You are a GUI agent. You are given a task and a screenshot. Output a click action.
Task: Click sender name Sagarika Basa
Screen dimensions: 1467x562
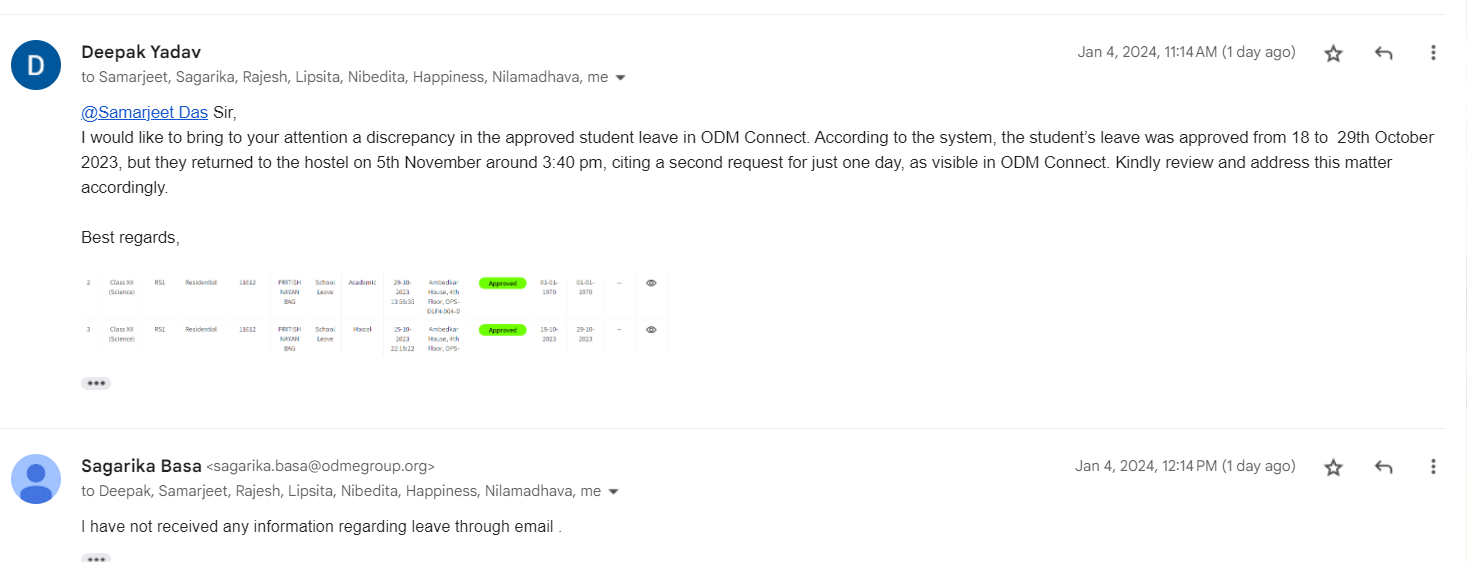141,465
